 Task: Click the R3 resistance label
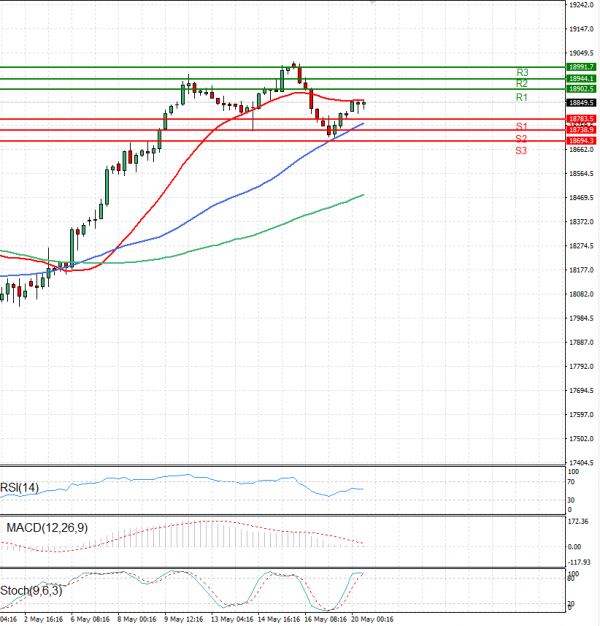522,73
